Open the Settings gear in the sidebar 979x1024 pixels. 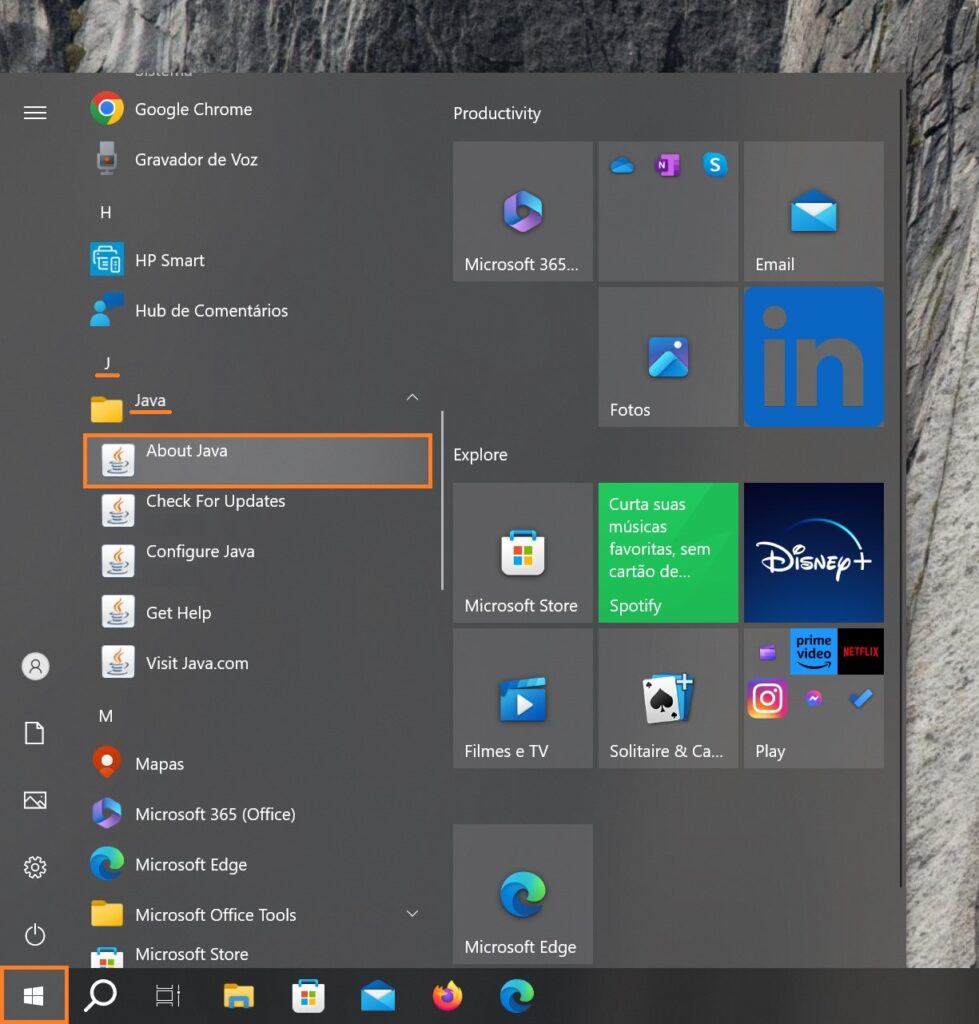35,867
